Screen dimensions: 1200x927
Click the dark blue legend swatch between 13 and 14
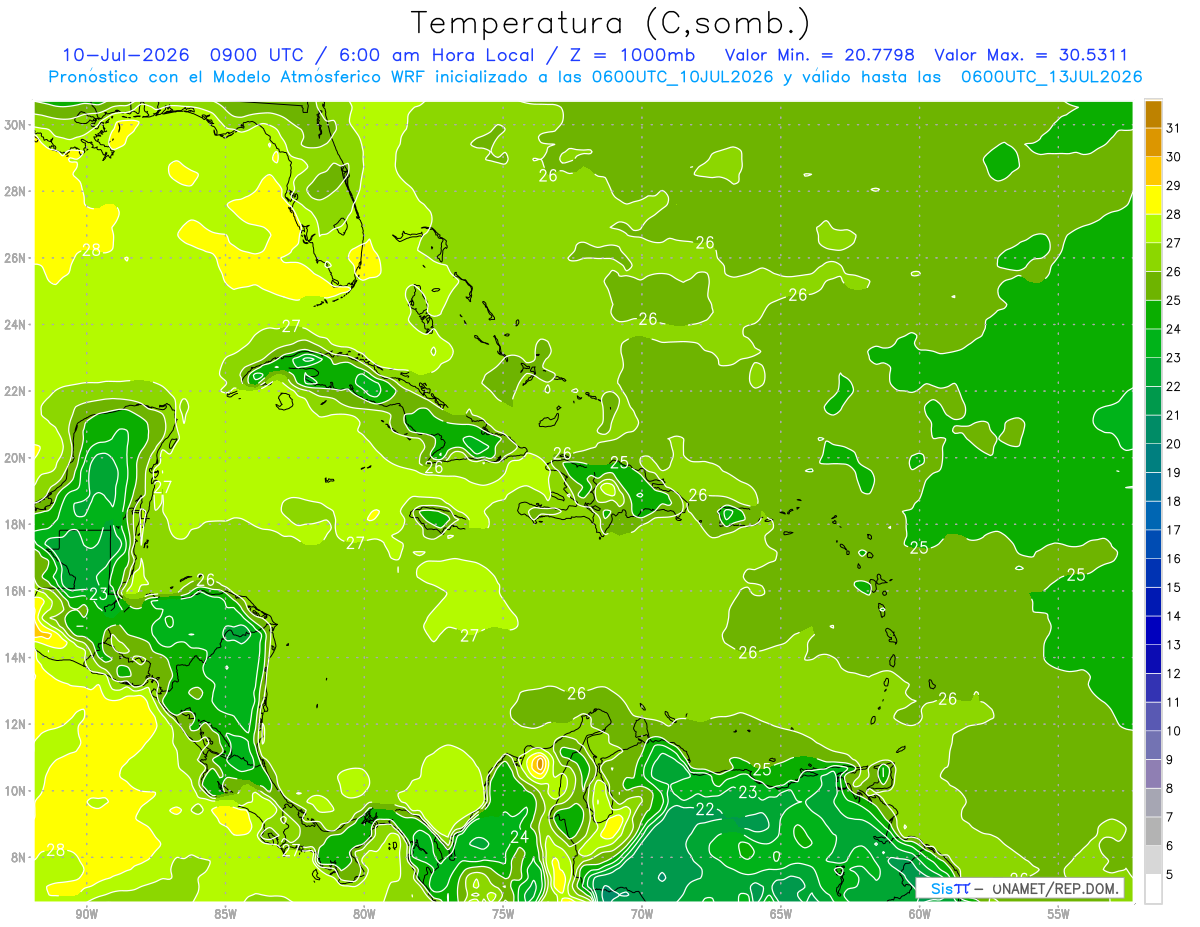tap(1153, 631)
